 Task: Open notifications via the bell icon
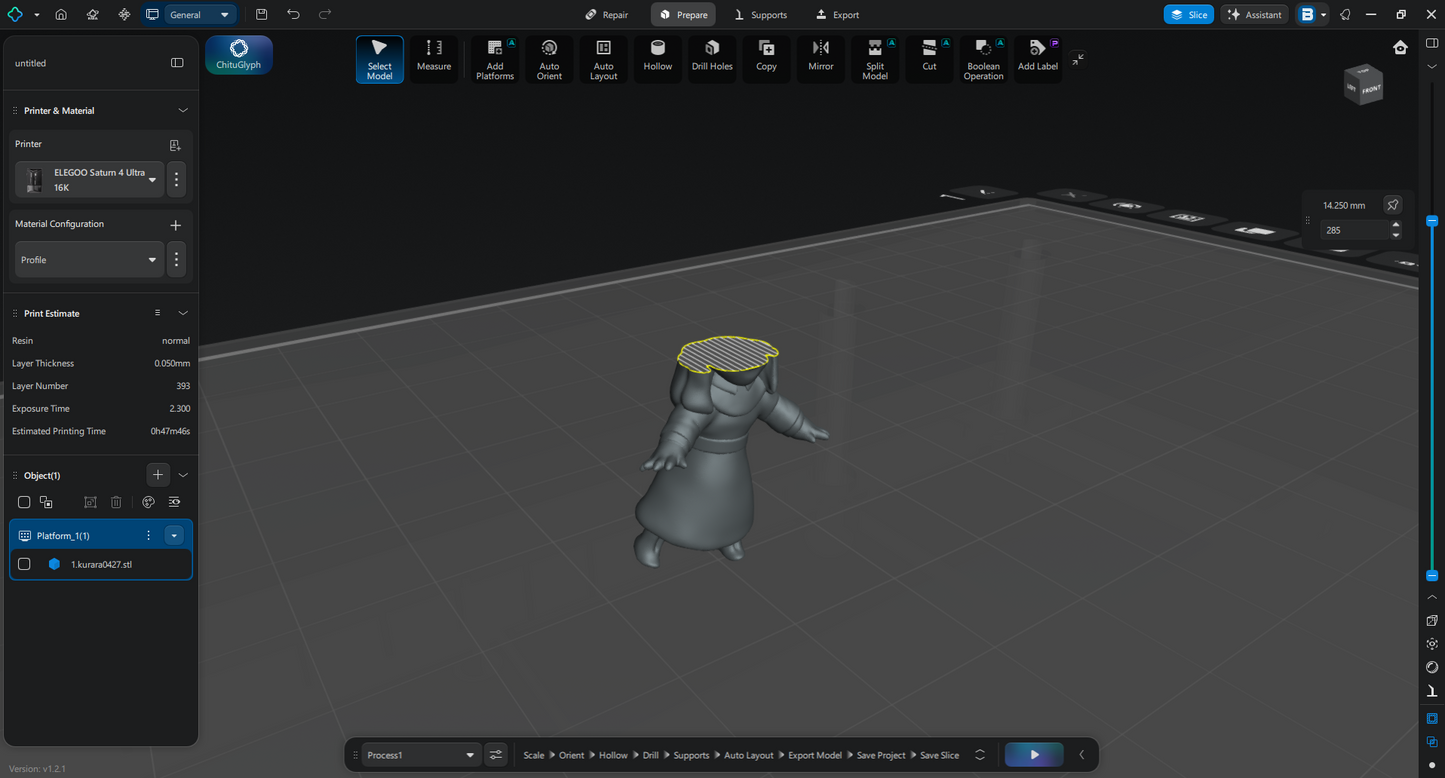click(x=1345, y=15)
